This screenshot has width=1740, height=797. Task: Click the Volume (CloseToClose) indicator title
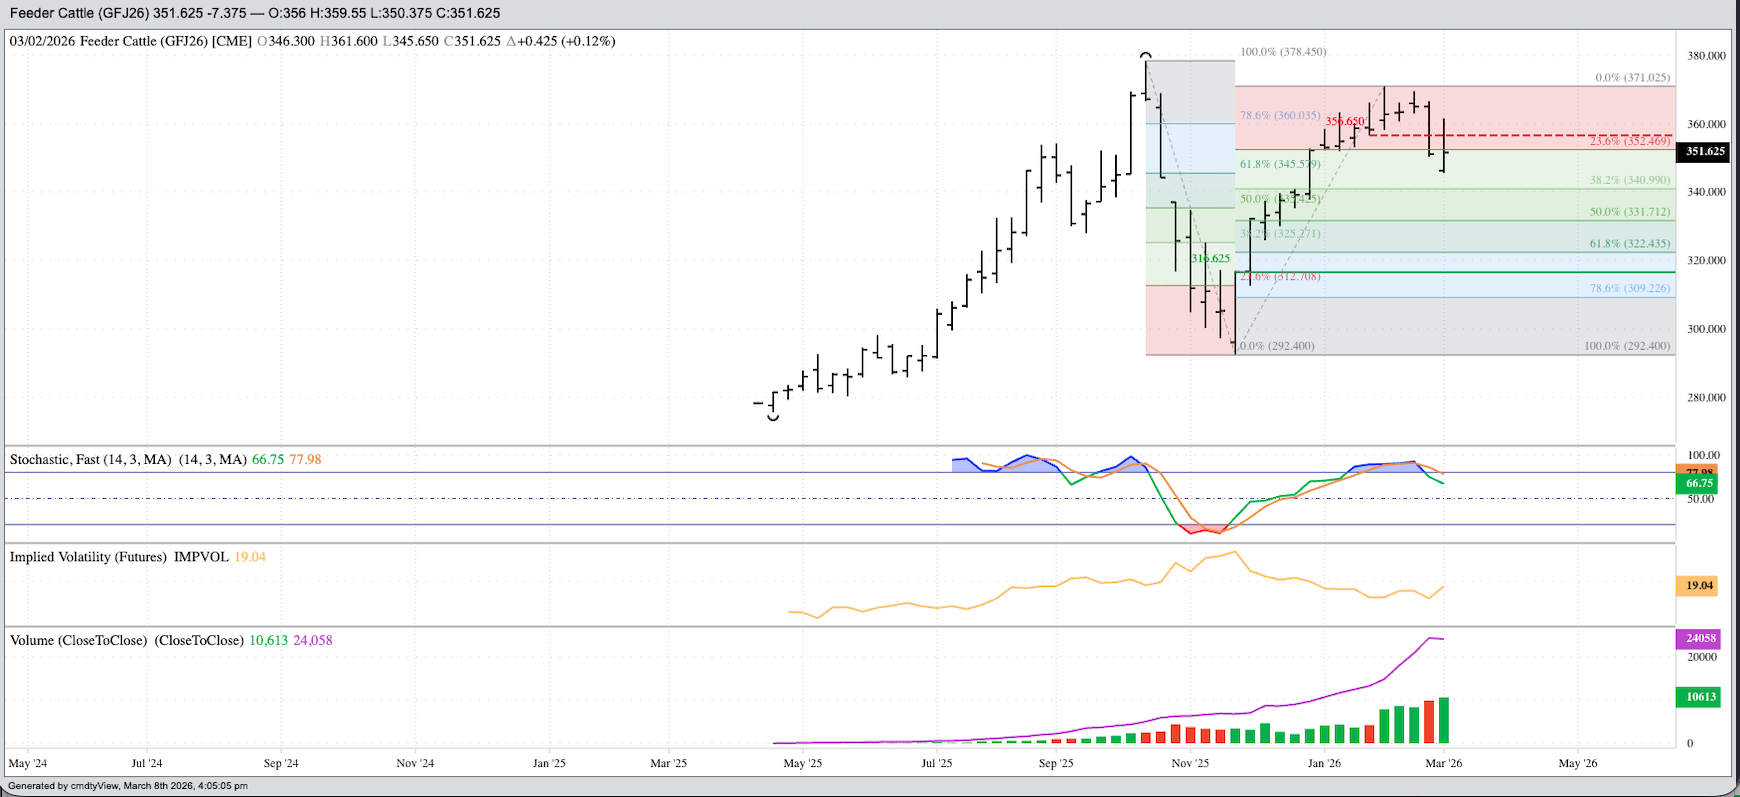click(126, 640)
